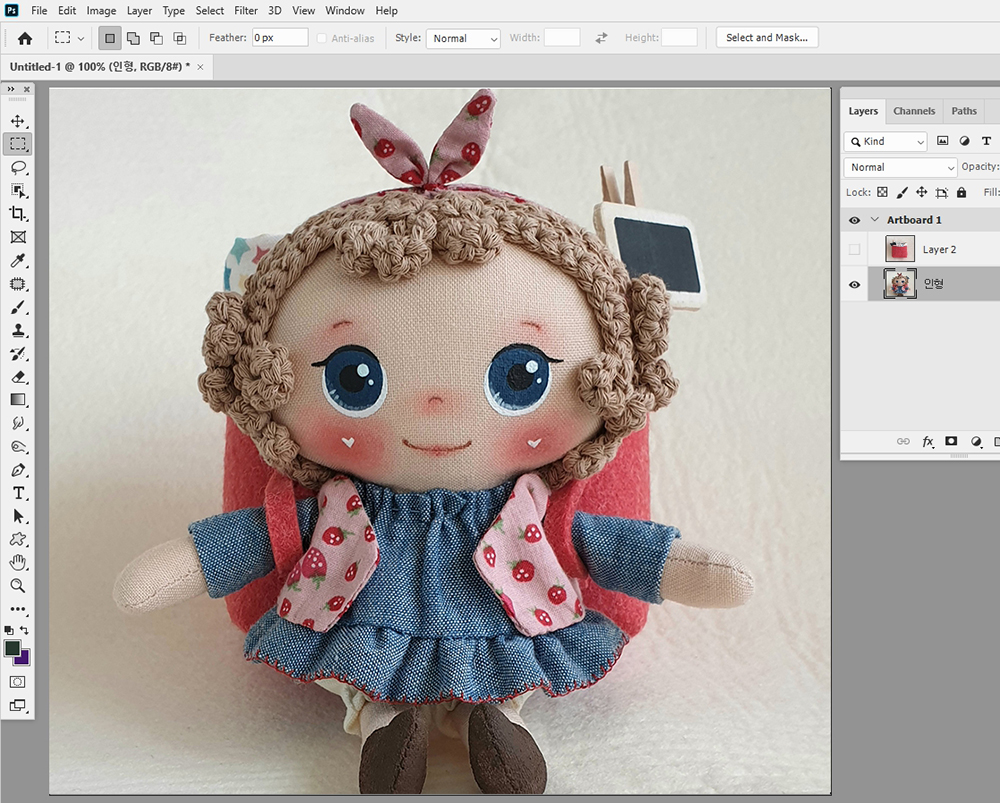
Task: Add a layer style with fx
Action: [928, 441]
